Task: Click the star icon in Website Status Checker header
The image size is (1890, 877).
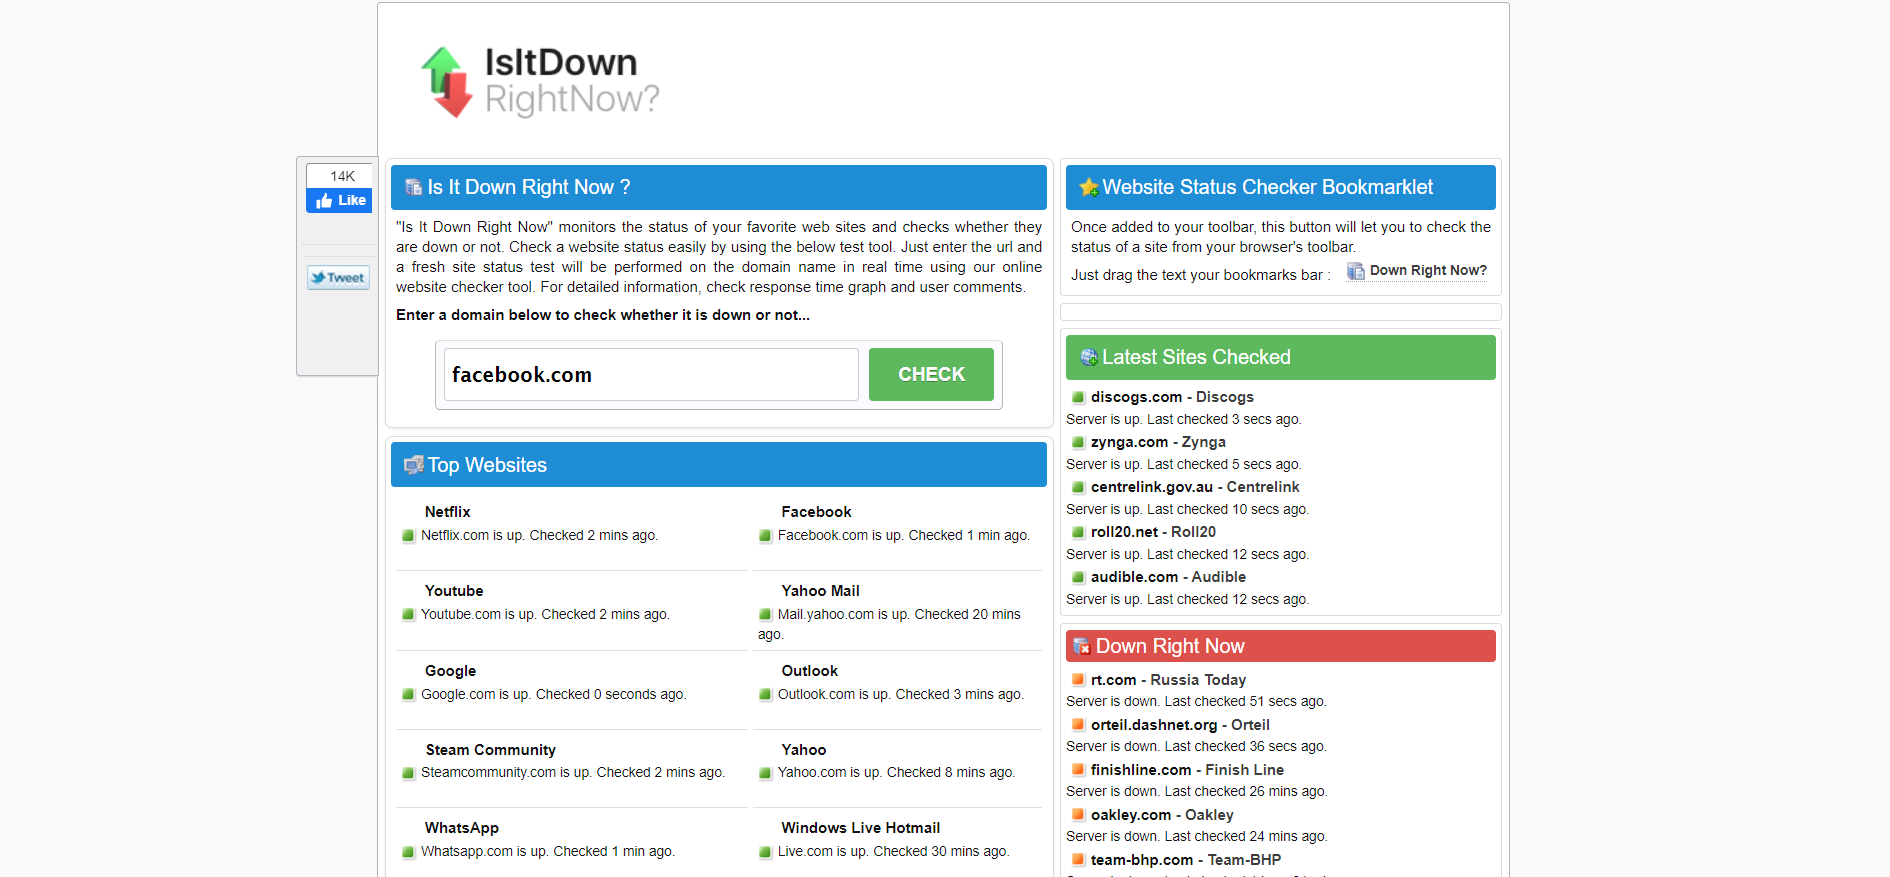Action: pyautogui.click(x=1088, y=188)
